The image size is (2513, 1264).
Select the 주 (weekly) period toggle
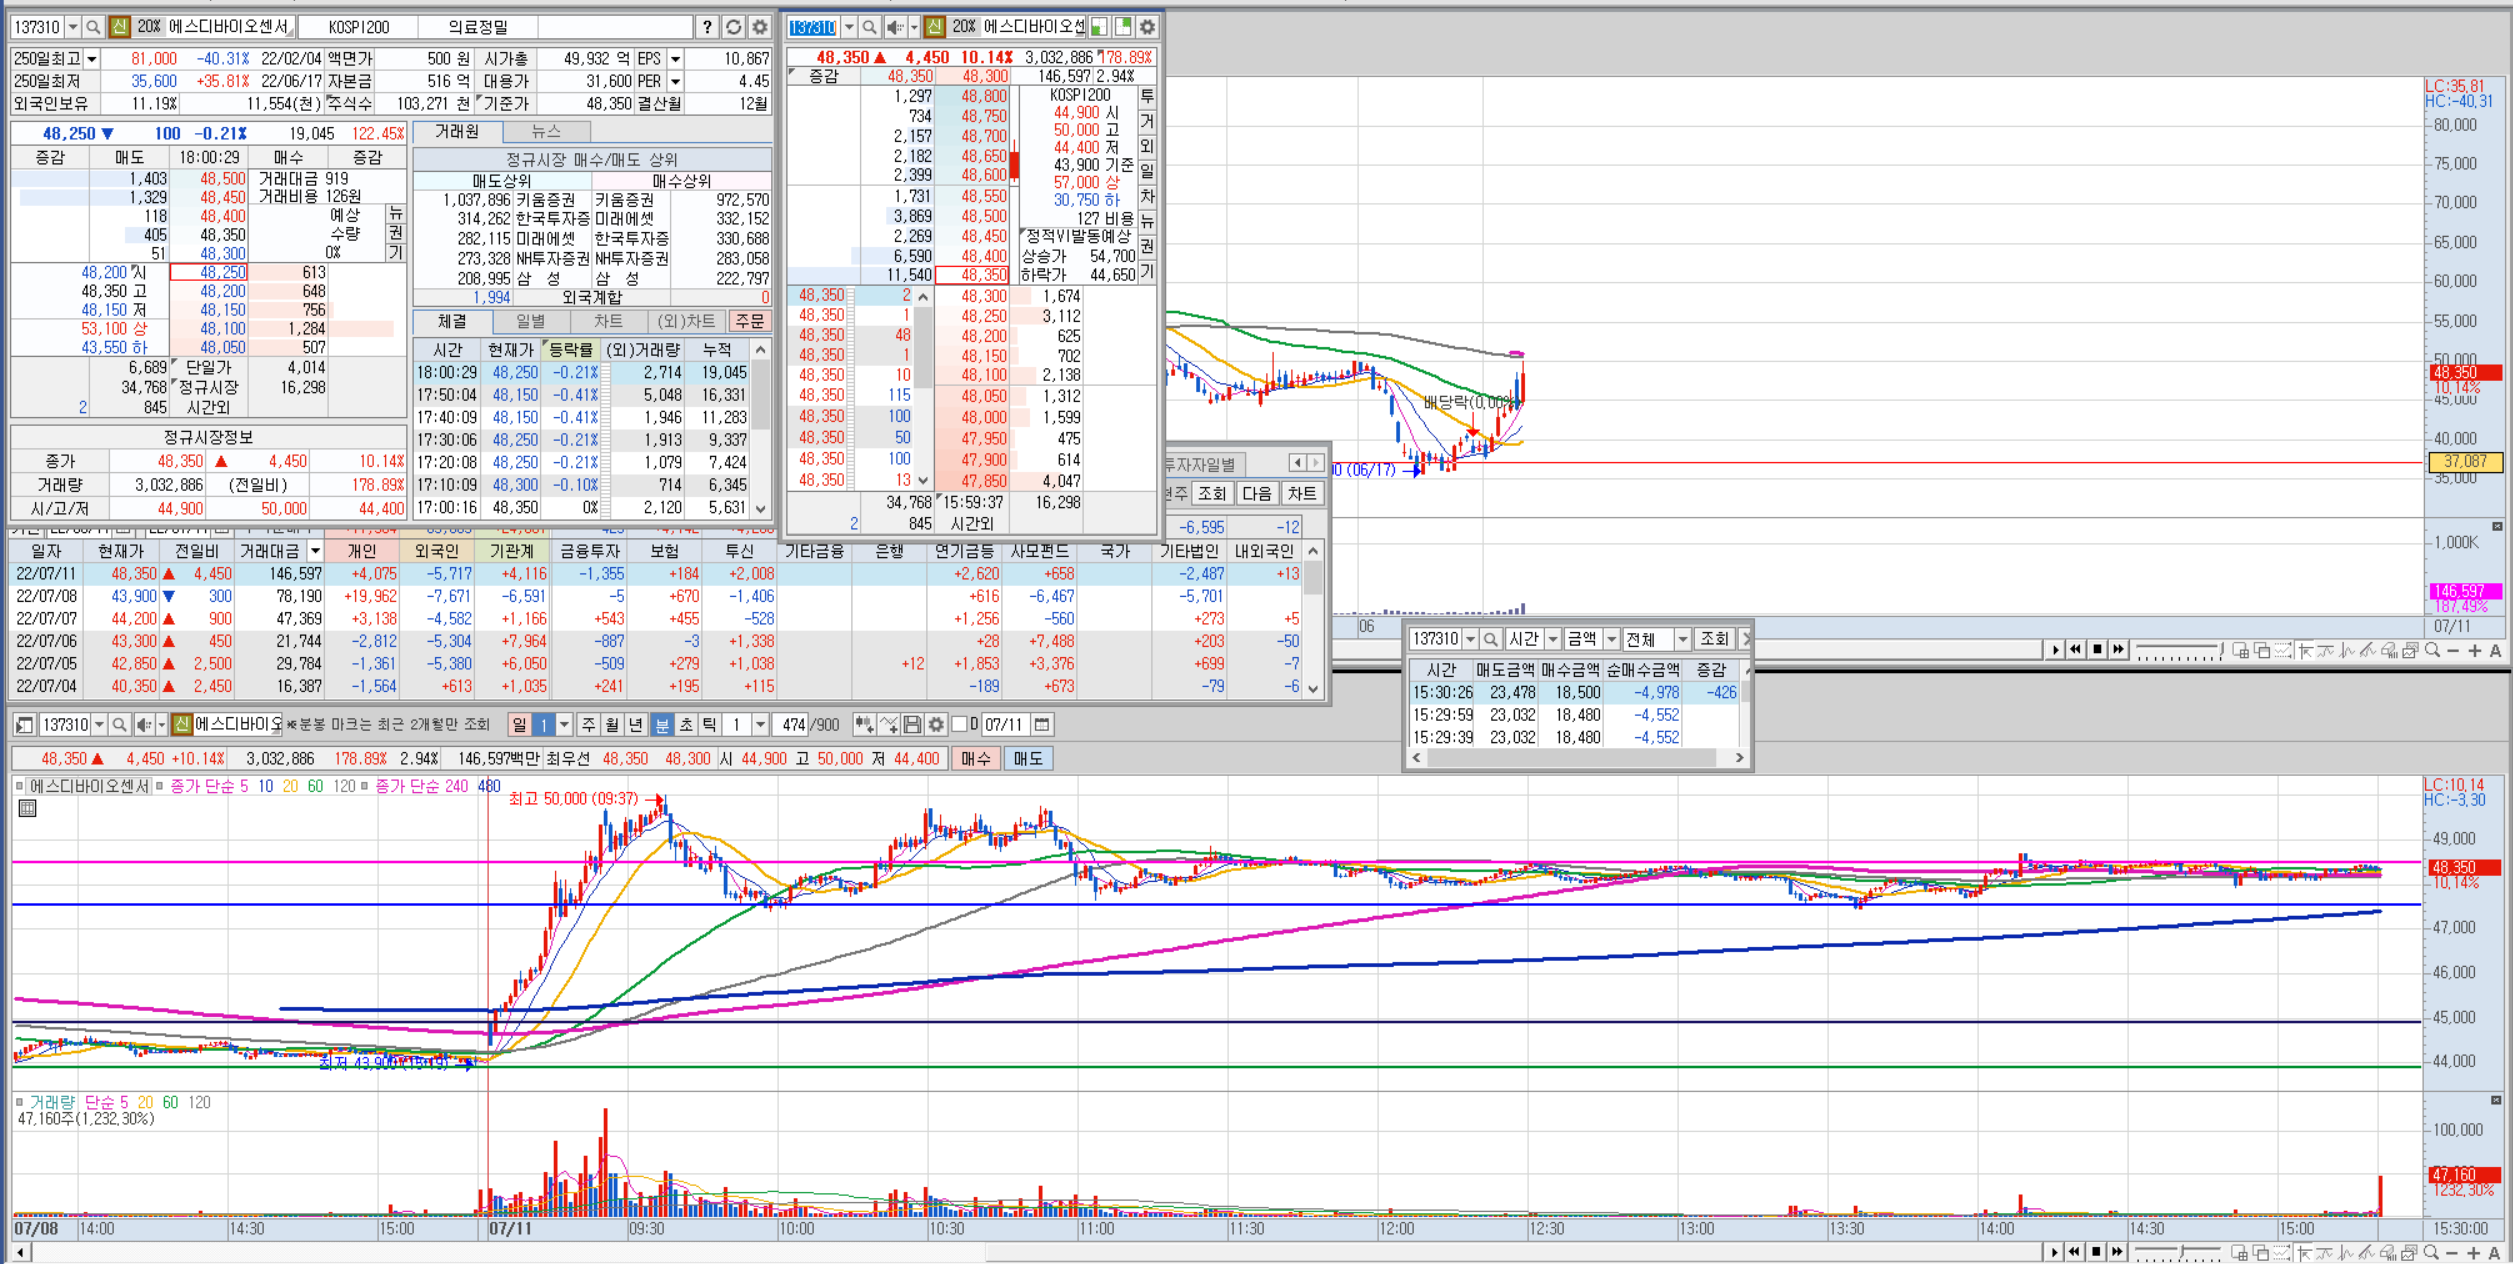588,725
